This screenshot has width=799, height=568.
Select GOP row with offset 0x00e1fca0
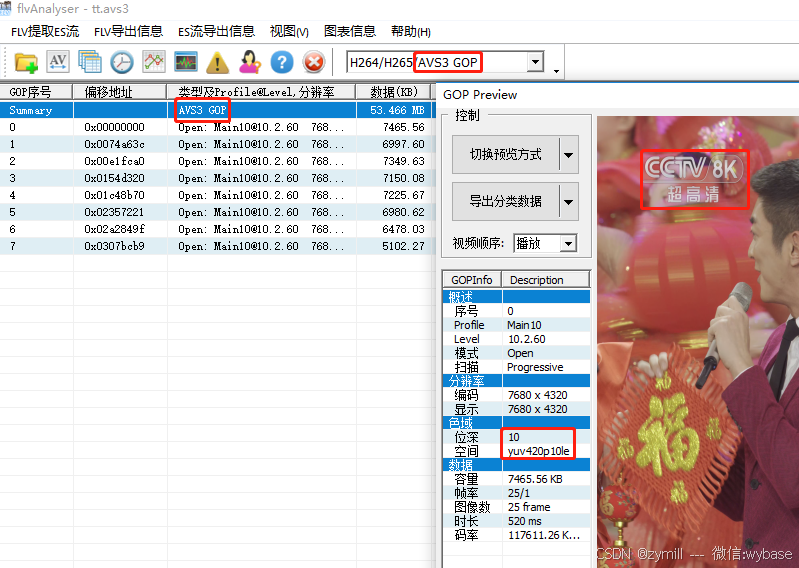point(217,161)
